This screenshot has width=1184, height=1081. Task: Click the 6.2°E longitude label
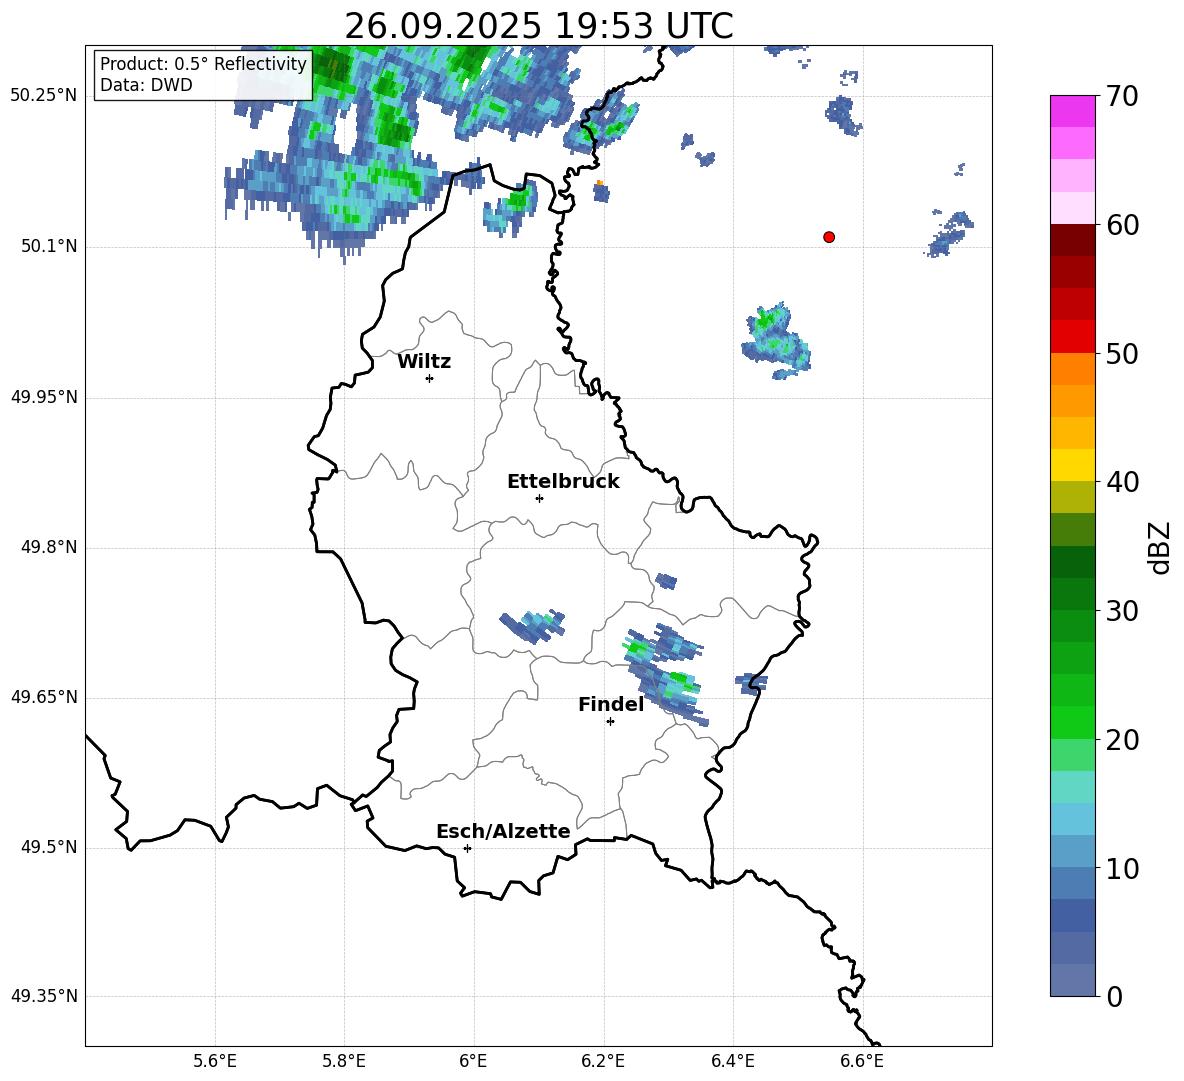603,1061
